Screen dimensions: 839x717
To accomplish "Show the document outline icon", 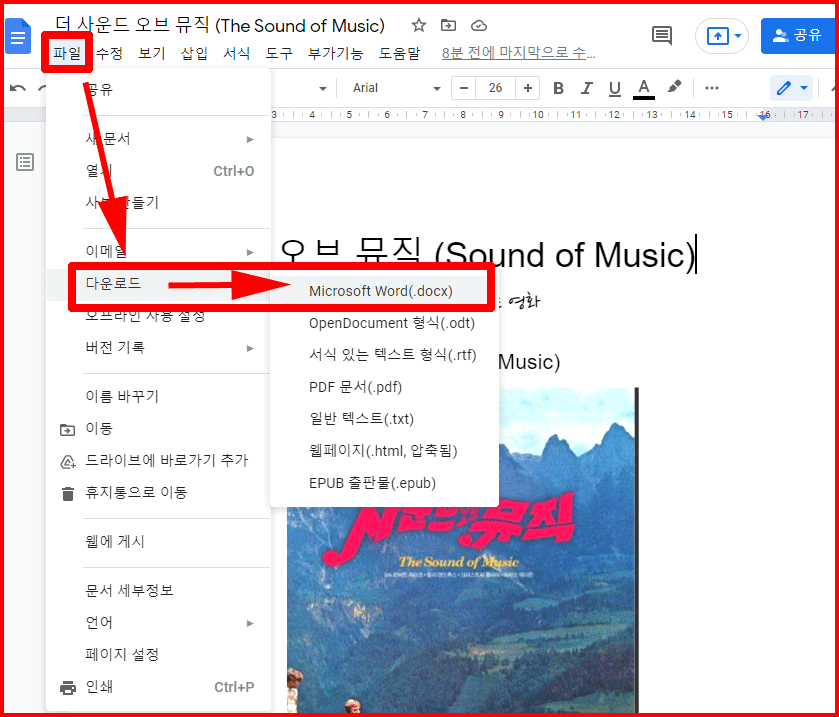I will [x=25, y=162].
